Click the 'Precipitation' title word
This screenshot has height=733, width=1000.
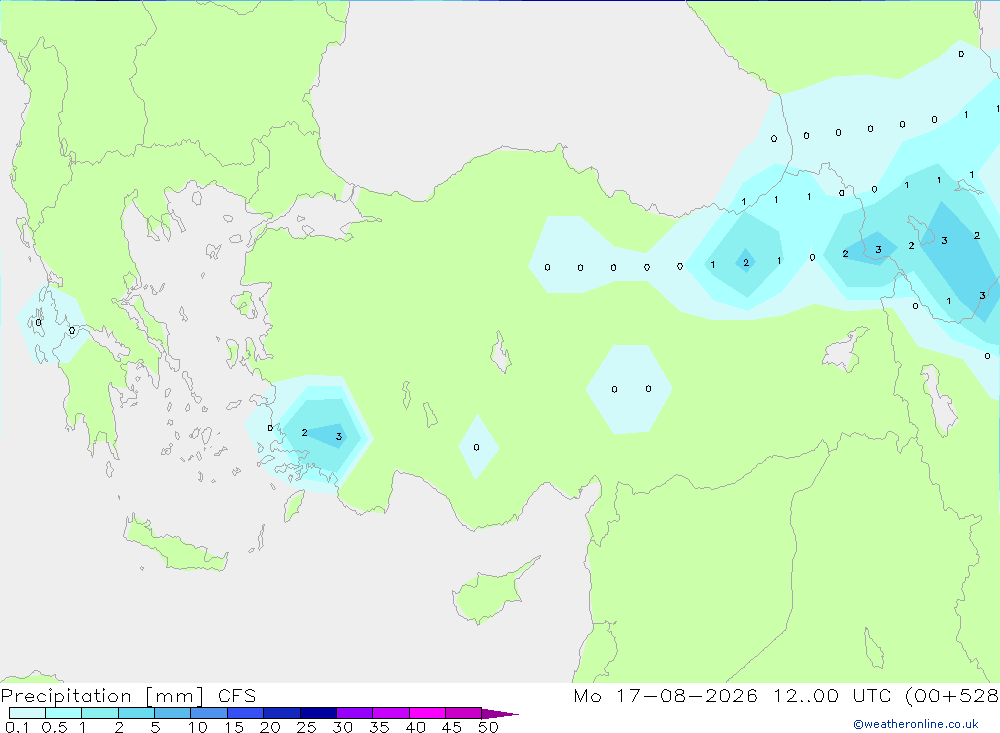coord(66,696)
